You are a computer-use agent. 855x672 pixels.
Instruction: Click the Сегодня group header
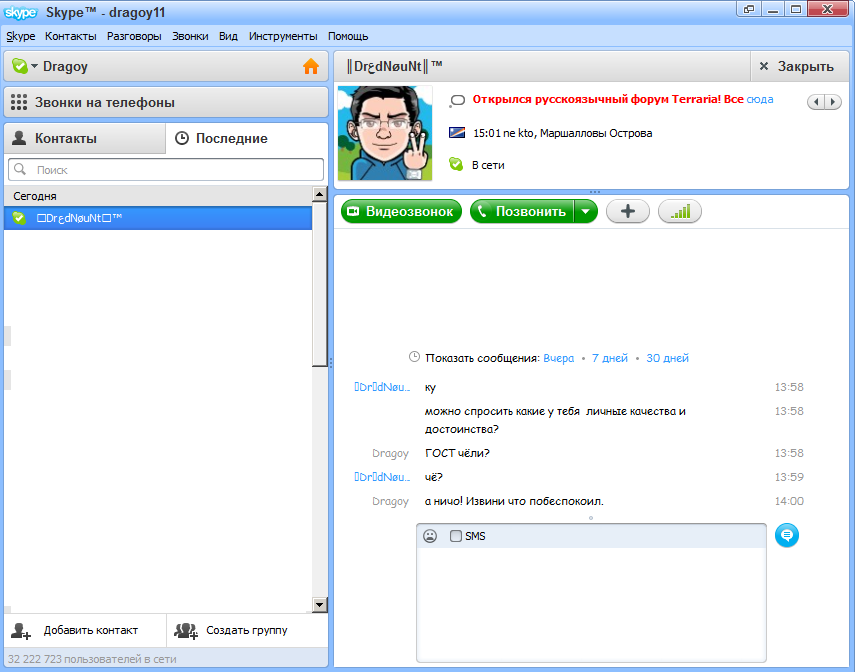coord(158,196)
